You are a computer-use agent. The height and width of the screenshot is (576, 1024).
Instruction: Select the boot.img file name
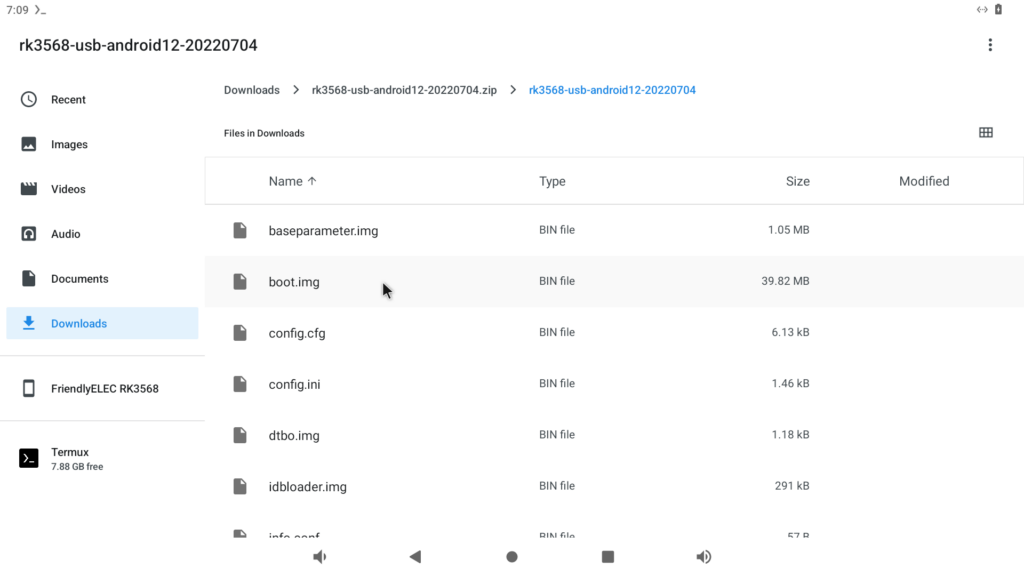pos(294,282)
